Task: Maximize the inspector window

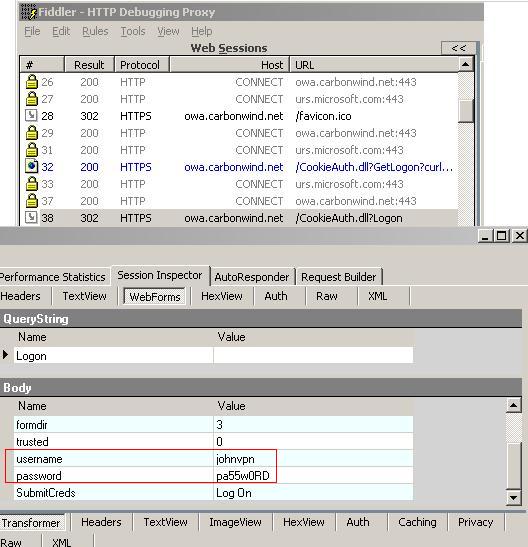Action: pyautogui.click(x=501, y=236)
